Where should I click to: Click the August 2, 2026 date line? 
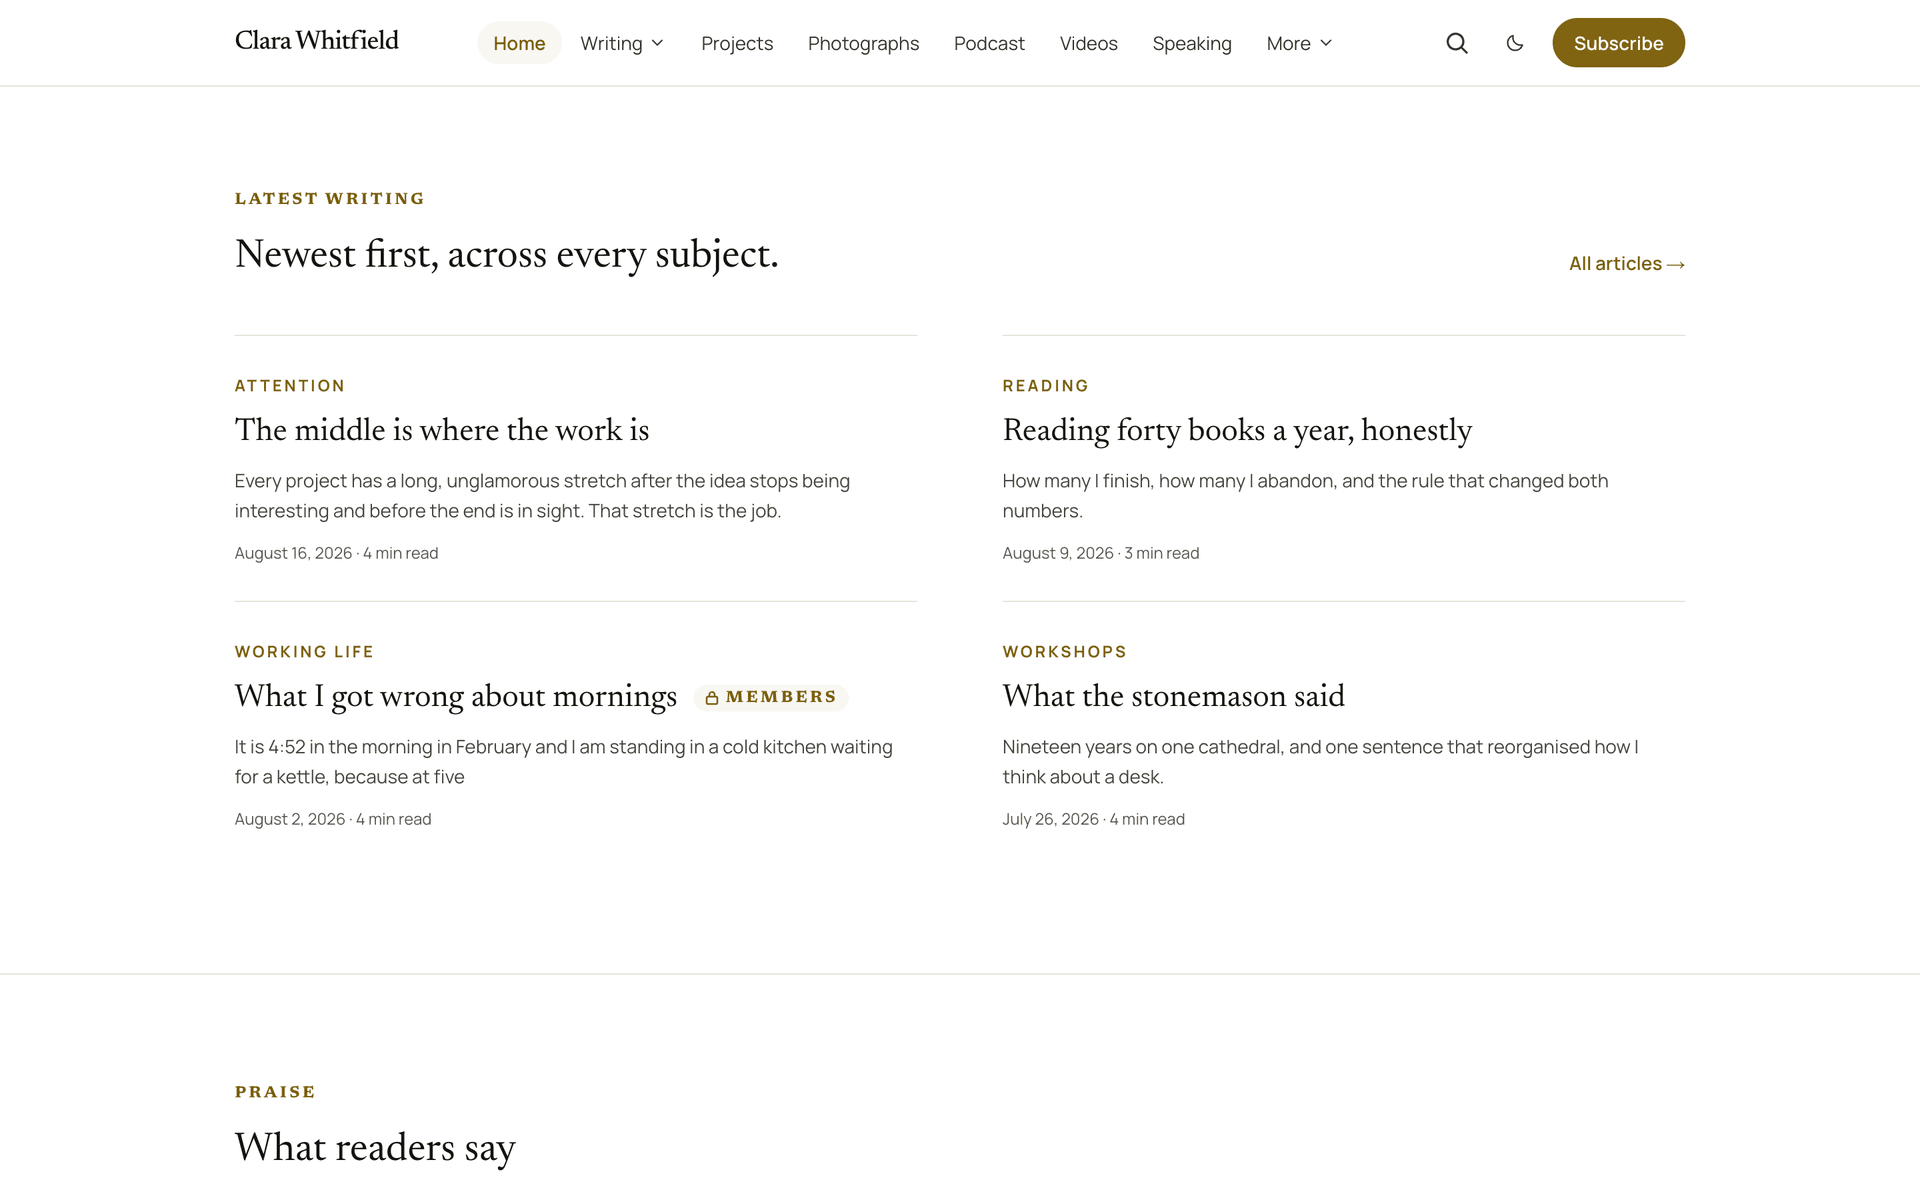tap(333, 819)
